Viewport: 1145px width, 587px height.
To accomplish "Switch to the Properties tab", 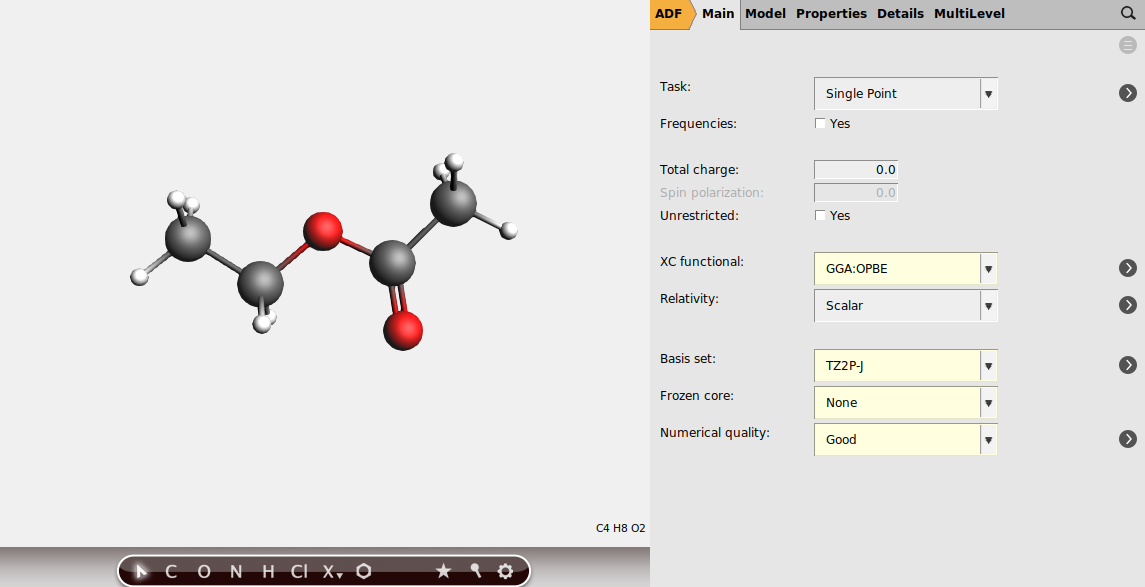I will pyautogui.click(x=832, y=14).
